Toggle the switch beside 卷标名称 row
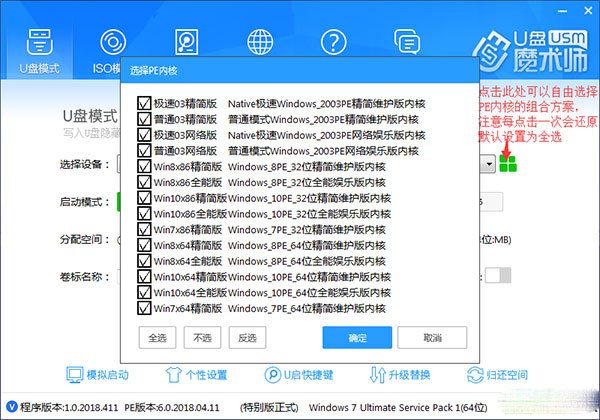600x420 pixels. pos(497,275)
